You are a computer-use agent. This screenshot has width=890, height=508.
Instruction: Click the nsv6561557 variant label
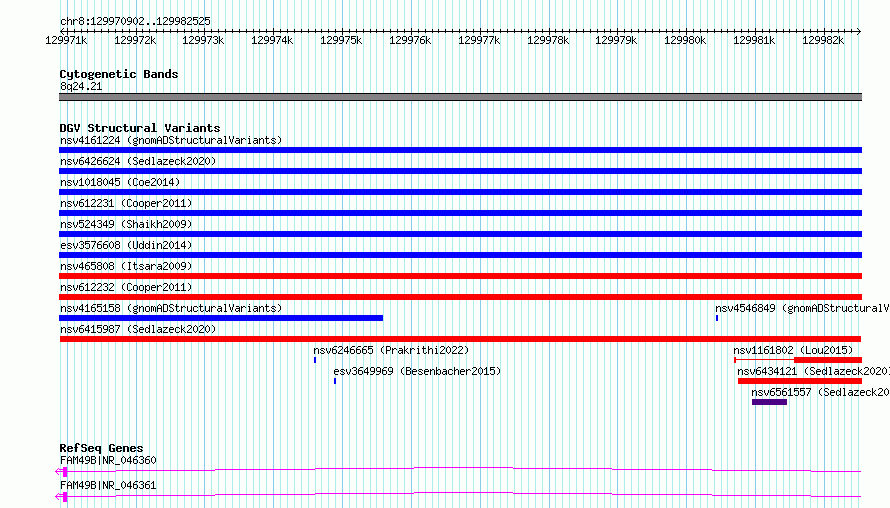point(820,392)
